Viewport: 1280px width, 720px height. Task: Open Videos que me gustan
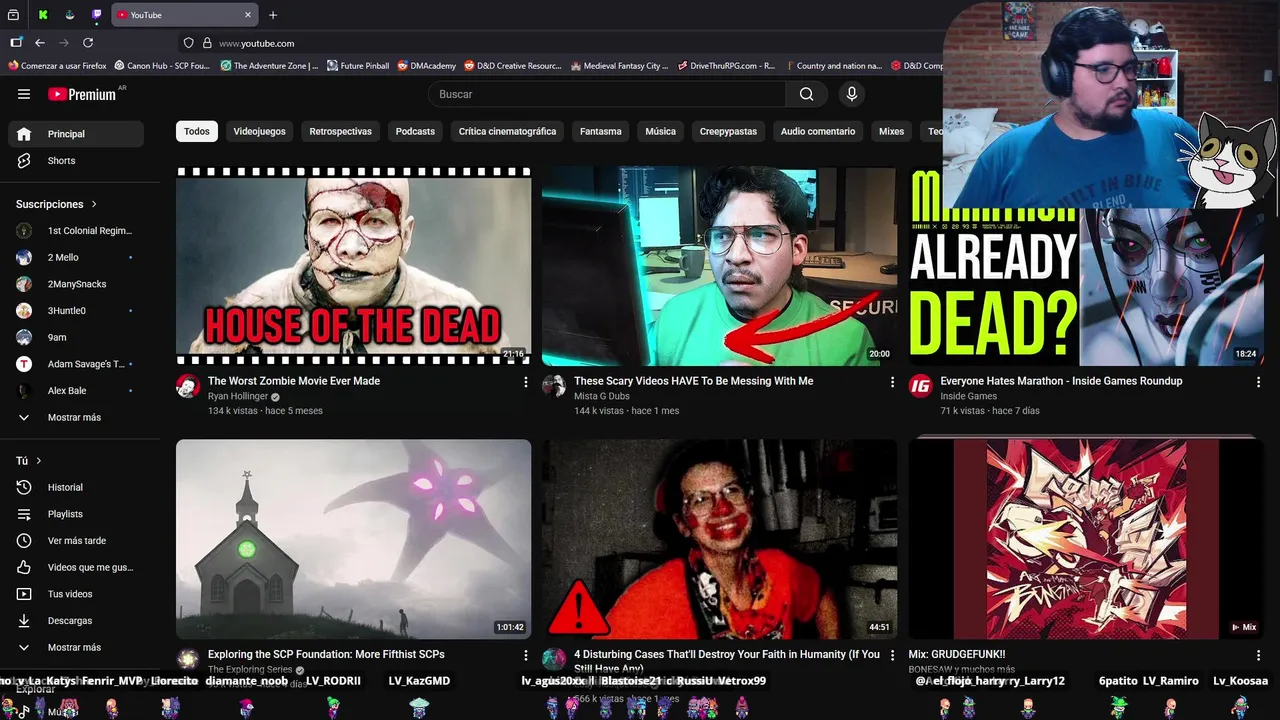click(x=76, y=567)
